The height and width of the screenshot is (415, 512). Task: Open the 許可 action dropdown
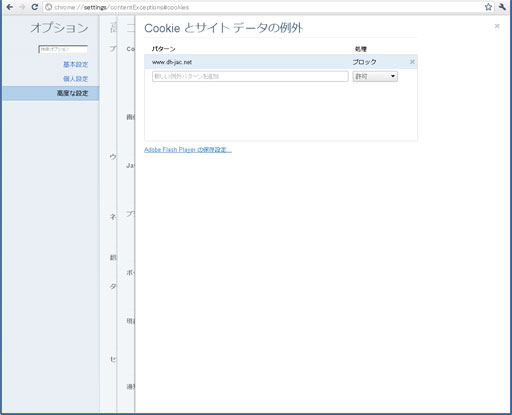pyautogui.click(x=375, y=76)
